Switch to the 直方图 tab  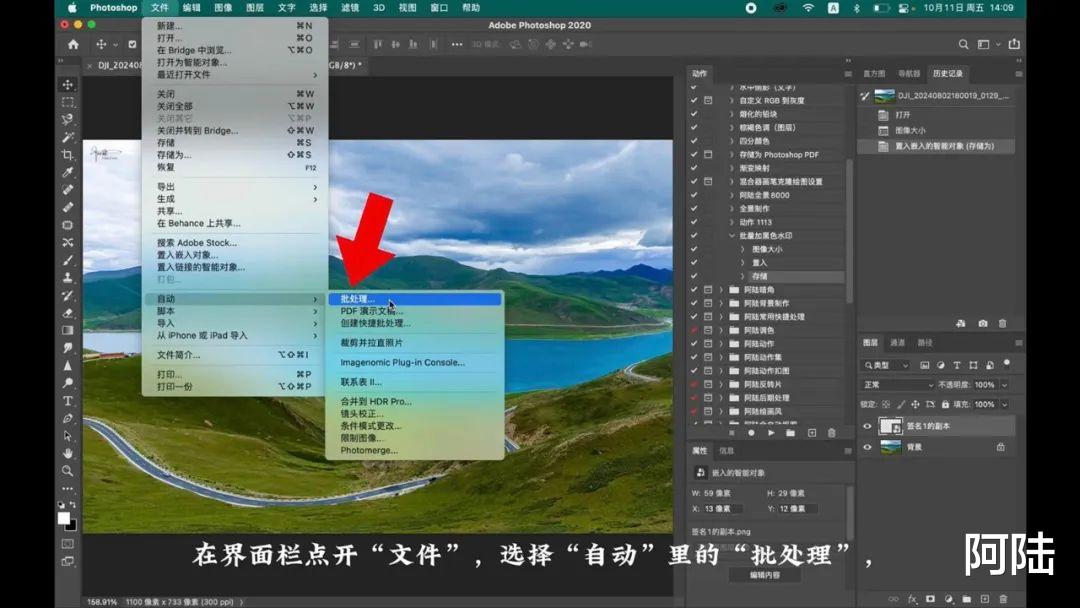[x=875, y=74]
